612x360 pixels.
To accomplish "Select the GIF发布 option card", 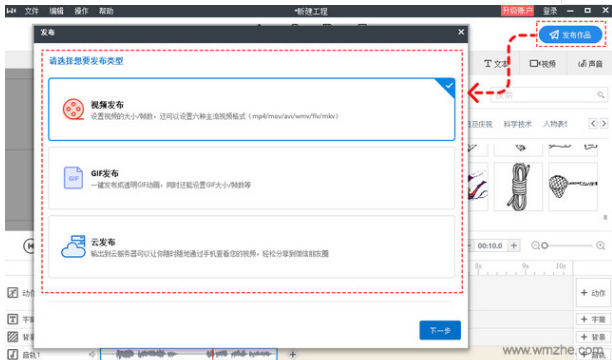I will click(x=252, y=178).
